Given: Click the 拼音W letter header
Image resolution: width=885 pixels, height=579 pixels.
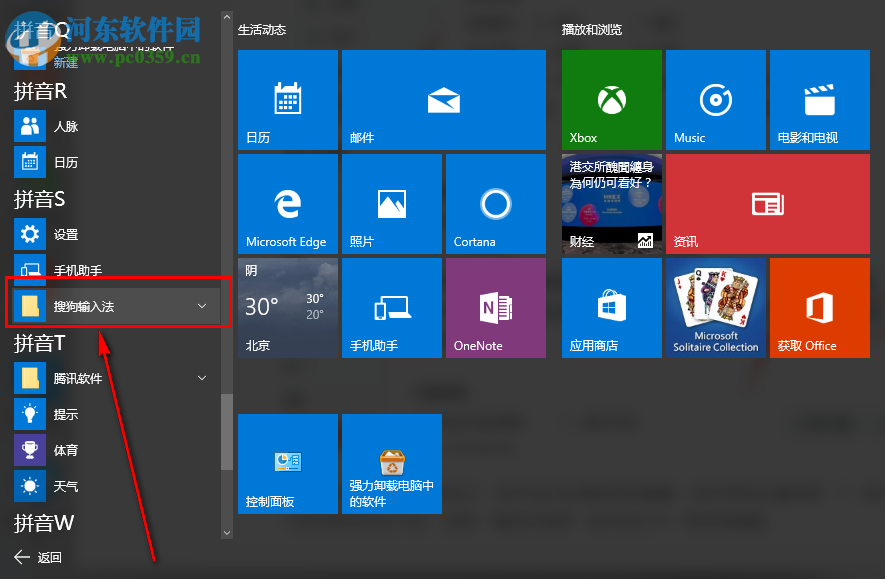Looking at the screenshot, I should point(43,523).
